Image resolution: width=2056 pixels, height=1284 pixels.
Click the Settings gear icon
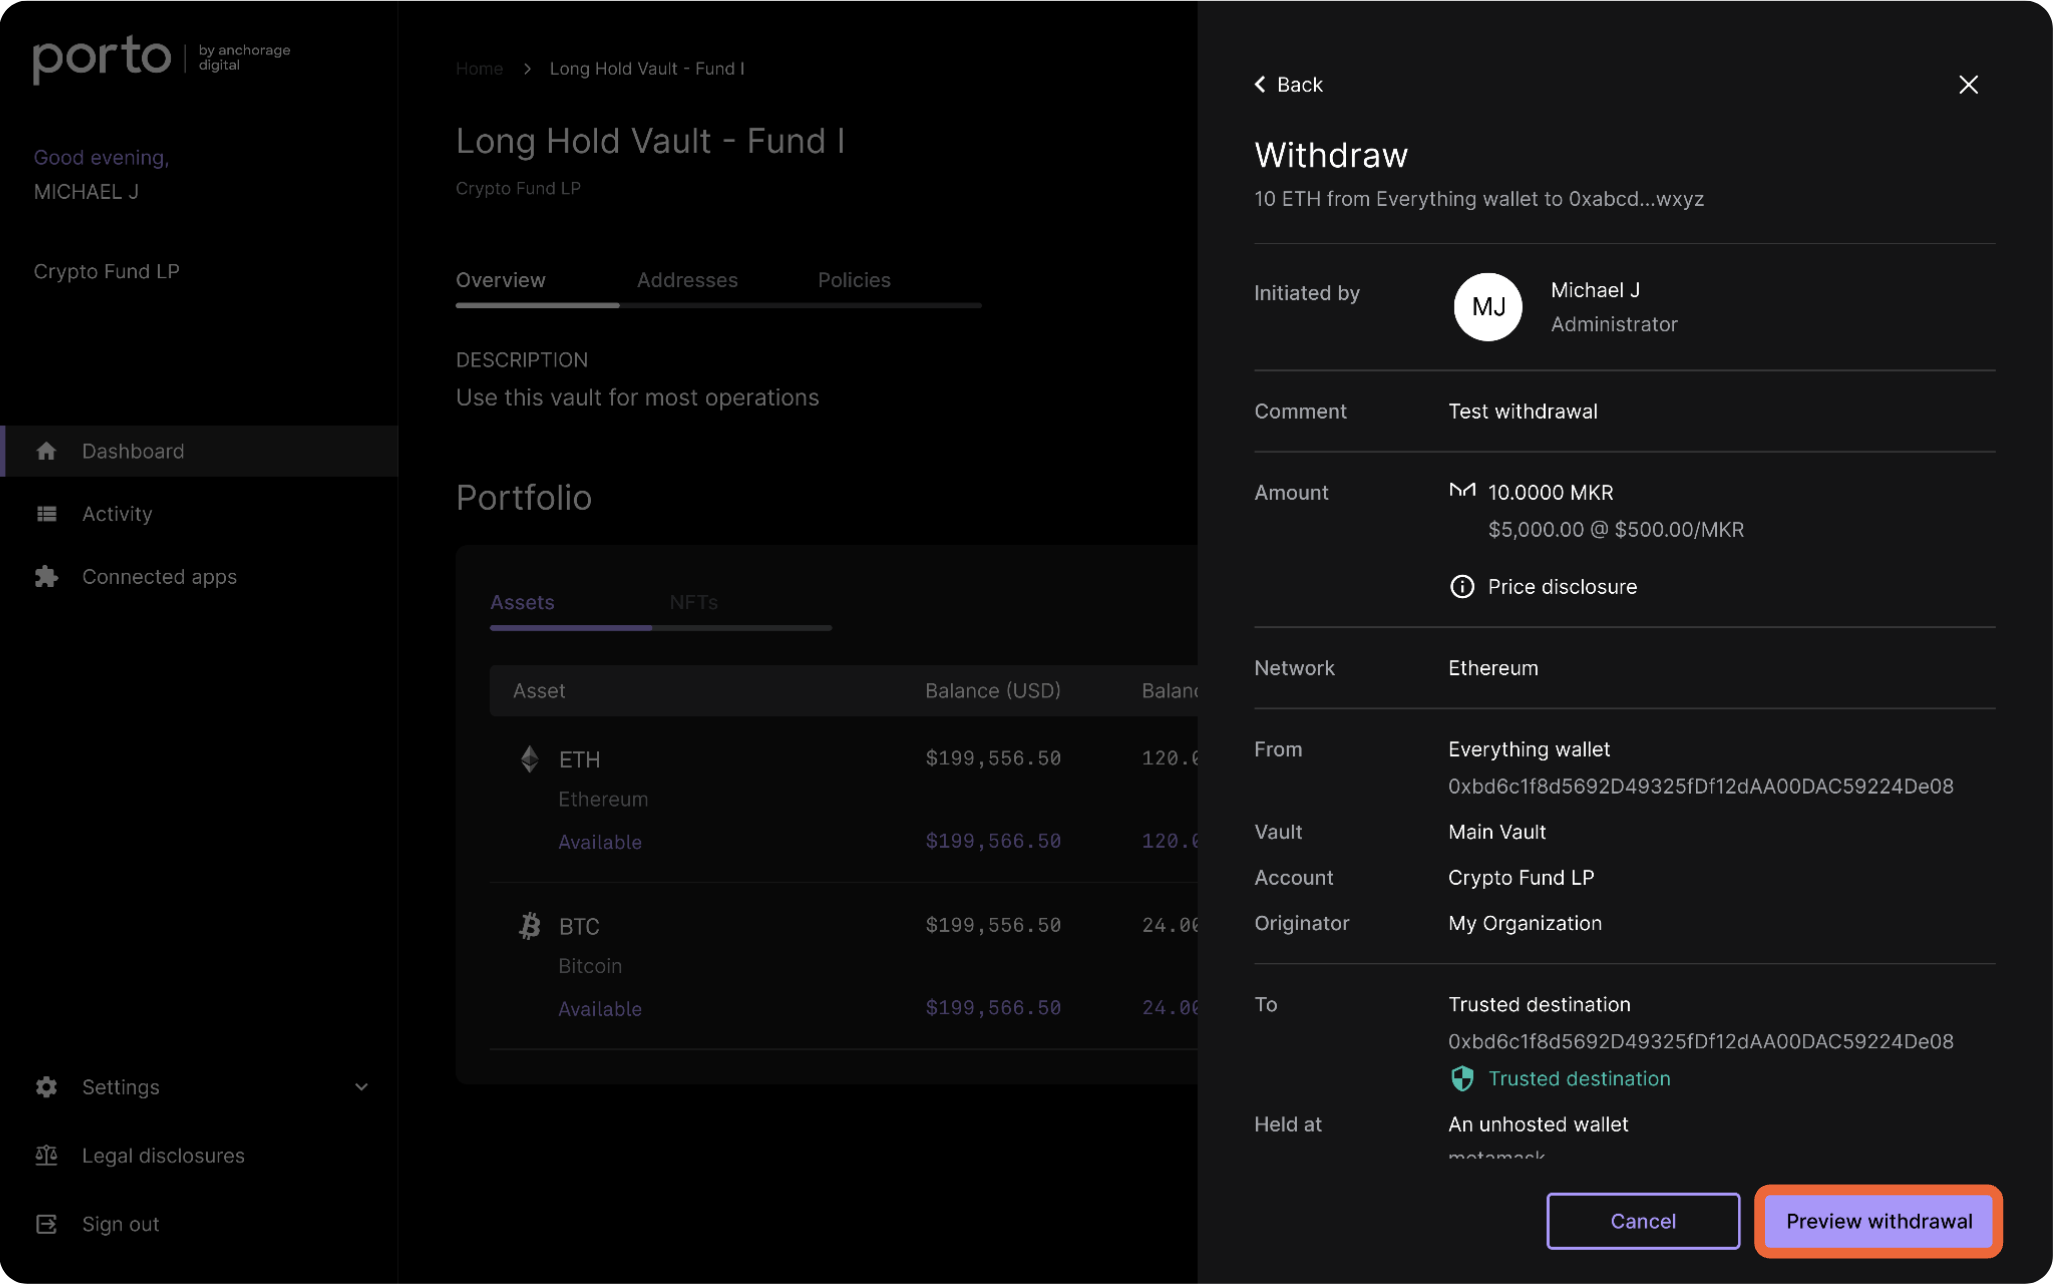46,1087
